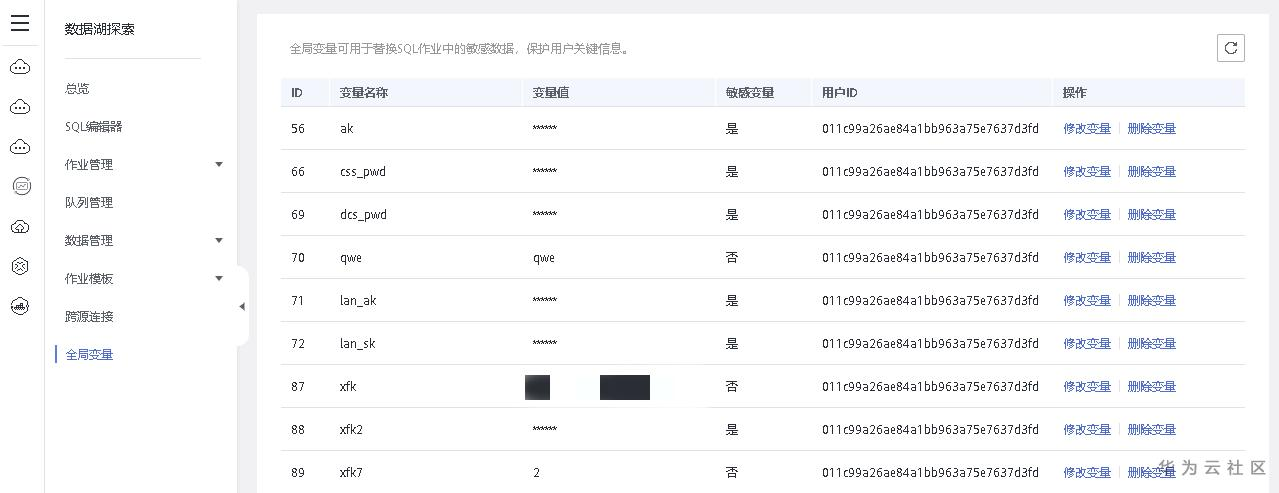Click 修改变量 for the ak variable
This screenshot has height=493, width=1279.
[x=1087, y=129]
